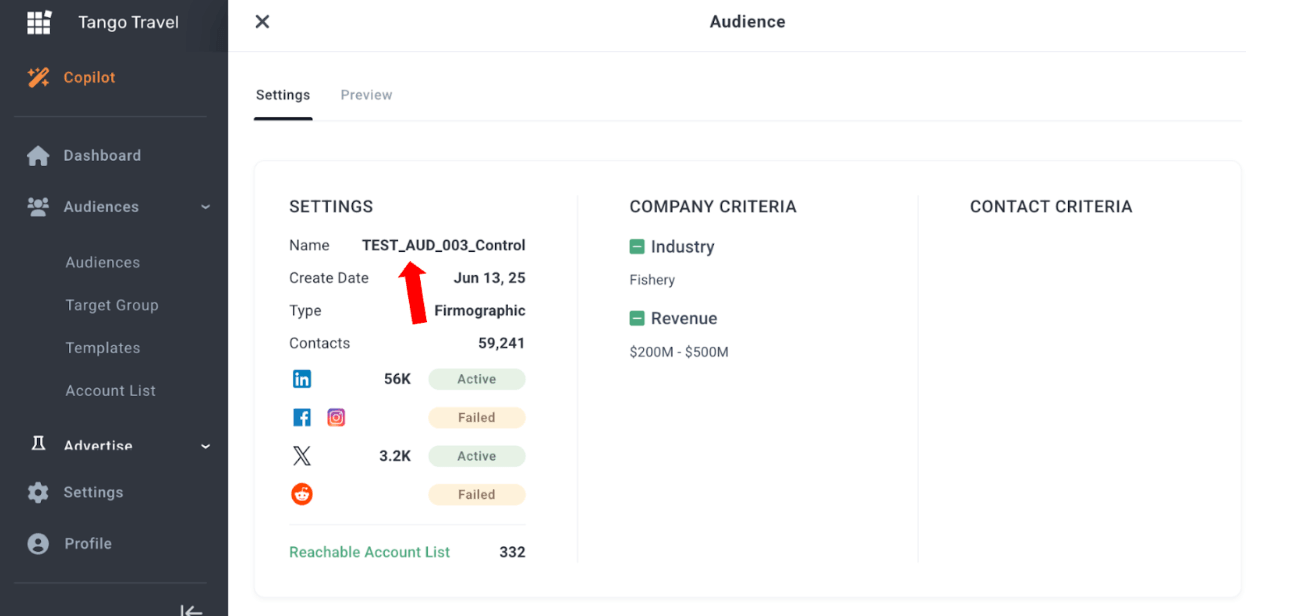Toggle the Revenue criteria checkbox
This screenshot has width=1290, height=616.
tap(638, 318)
